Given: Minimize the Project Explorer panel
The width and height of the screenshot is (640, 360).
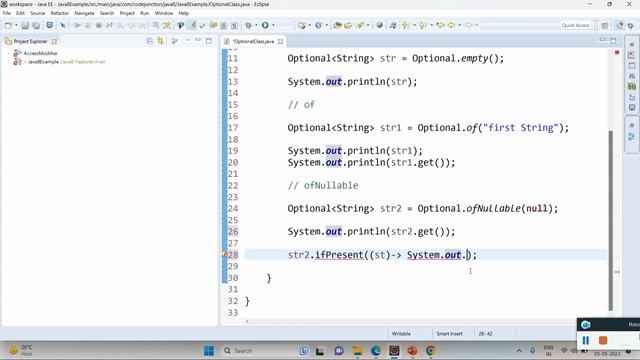Looking at the screenshot, I should pyautogui.click(x=198, y=40).
